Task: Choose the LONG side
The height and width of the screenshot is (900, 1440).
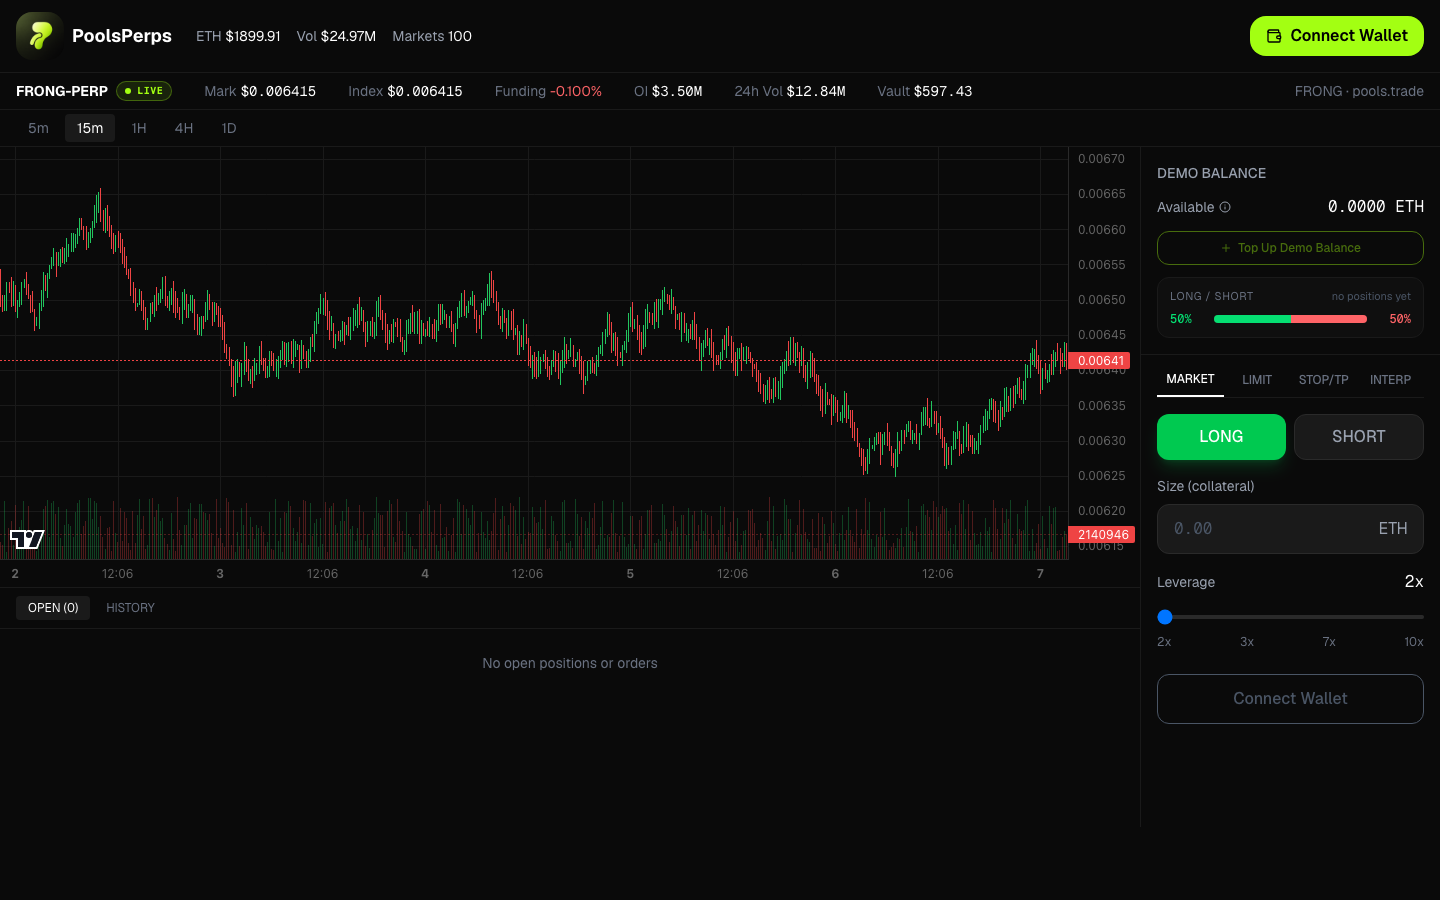Action: point(1221,437)
